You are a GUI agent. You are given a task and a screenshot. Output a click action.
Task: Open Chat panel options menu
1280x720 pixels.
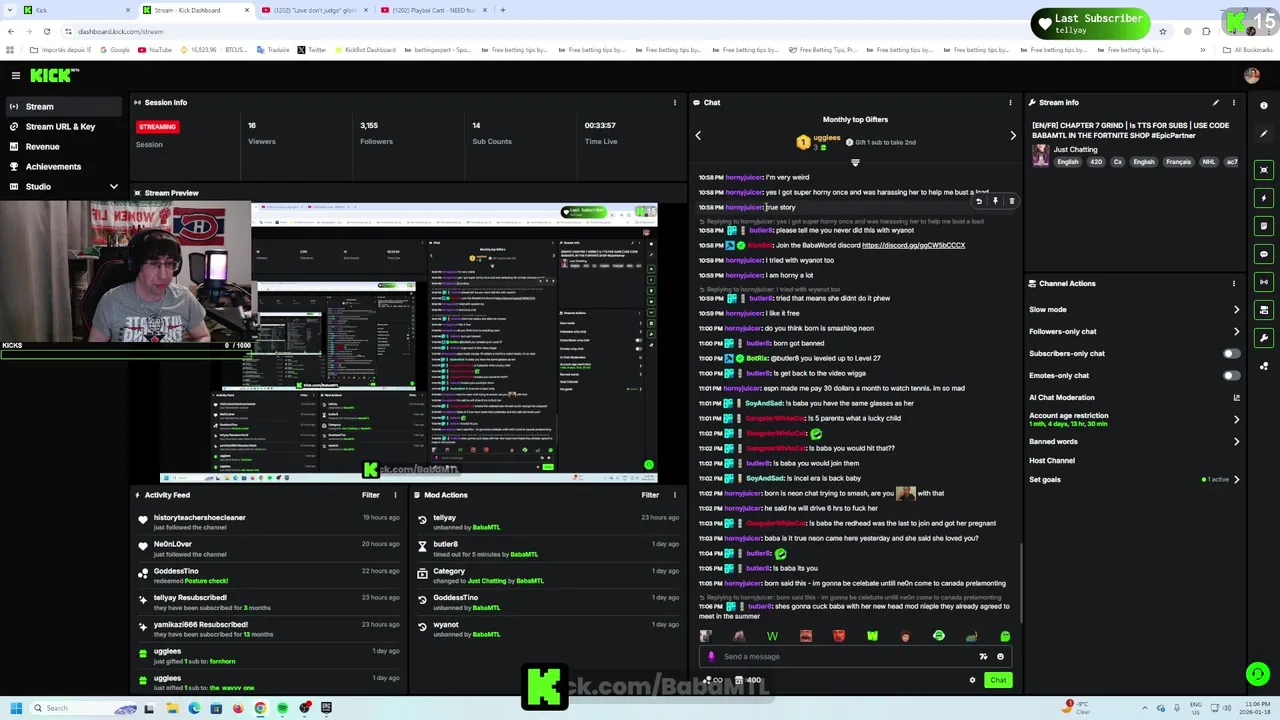[x=1010, y=102]
